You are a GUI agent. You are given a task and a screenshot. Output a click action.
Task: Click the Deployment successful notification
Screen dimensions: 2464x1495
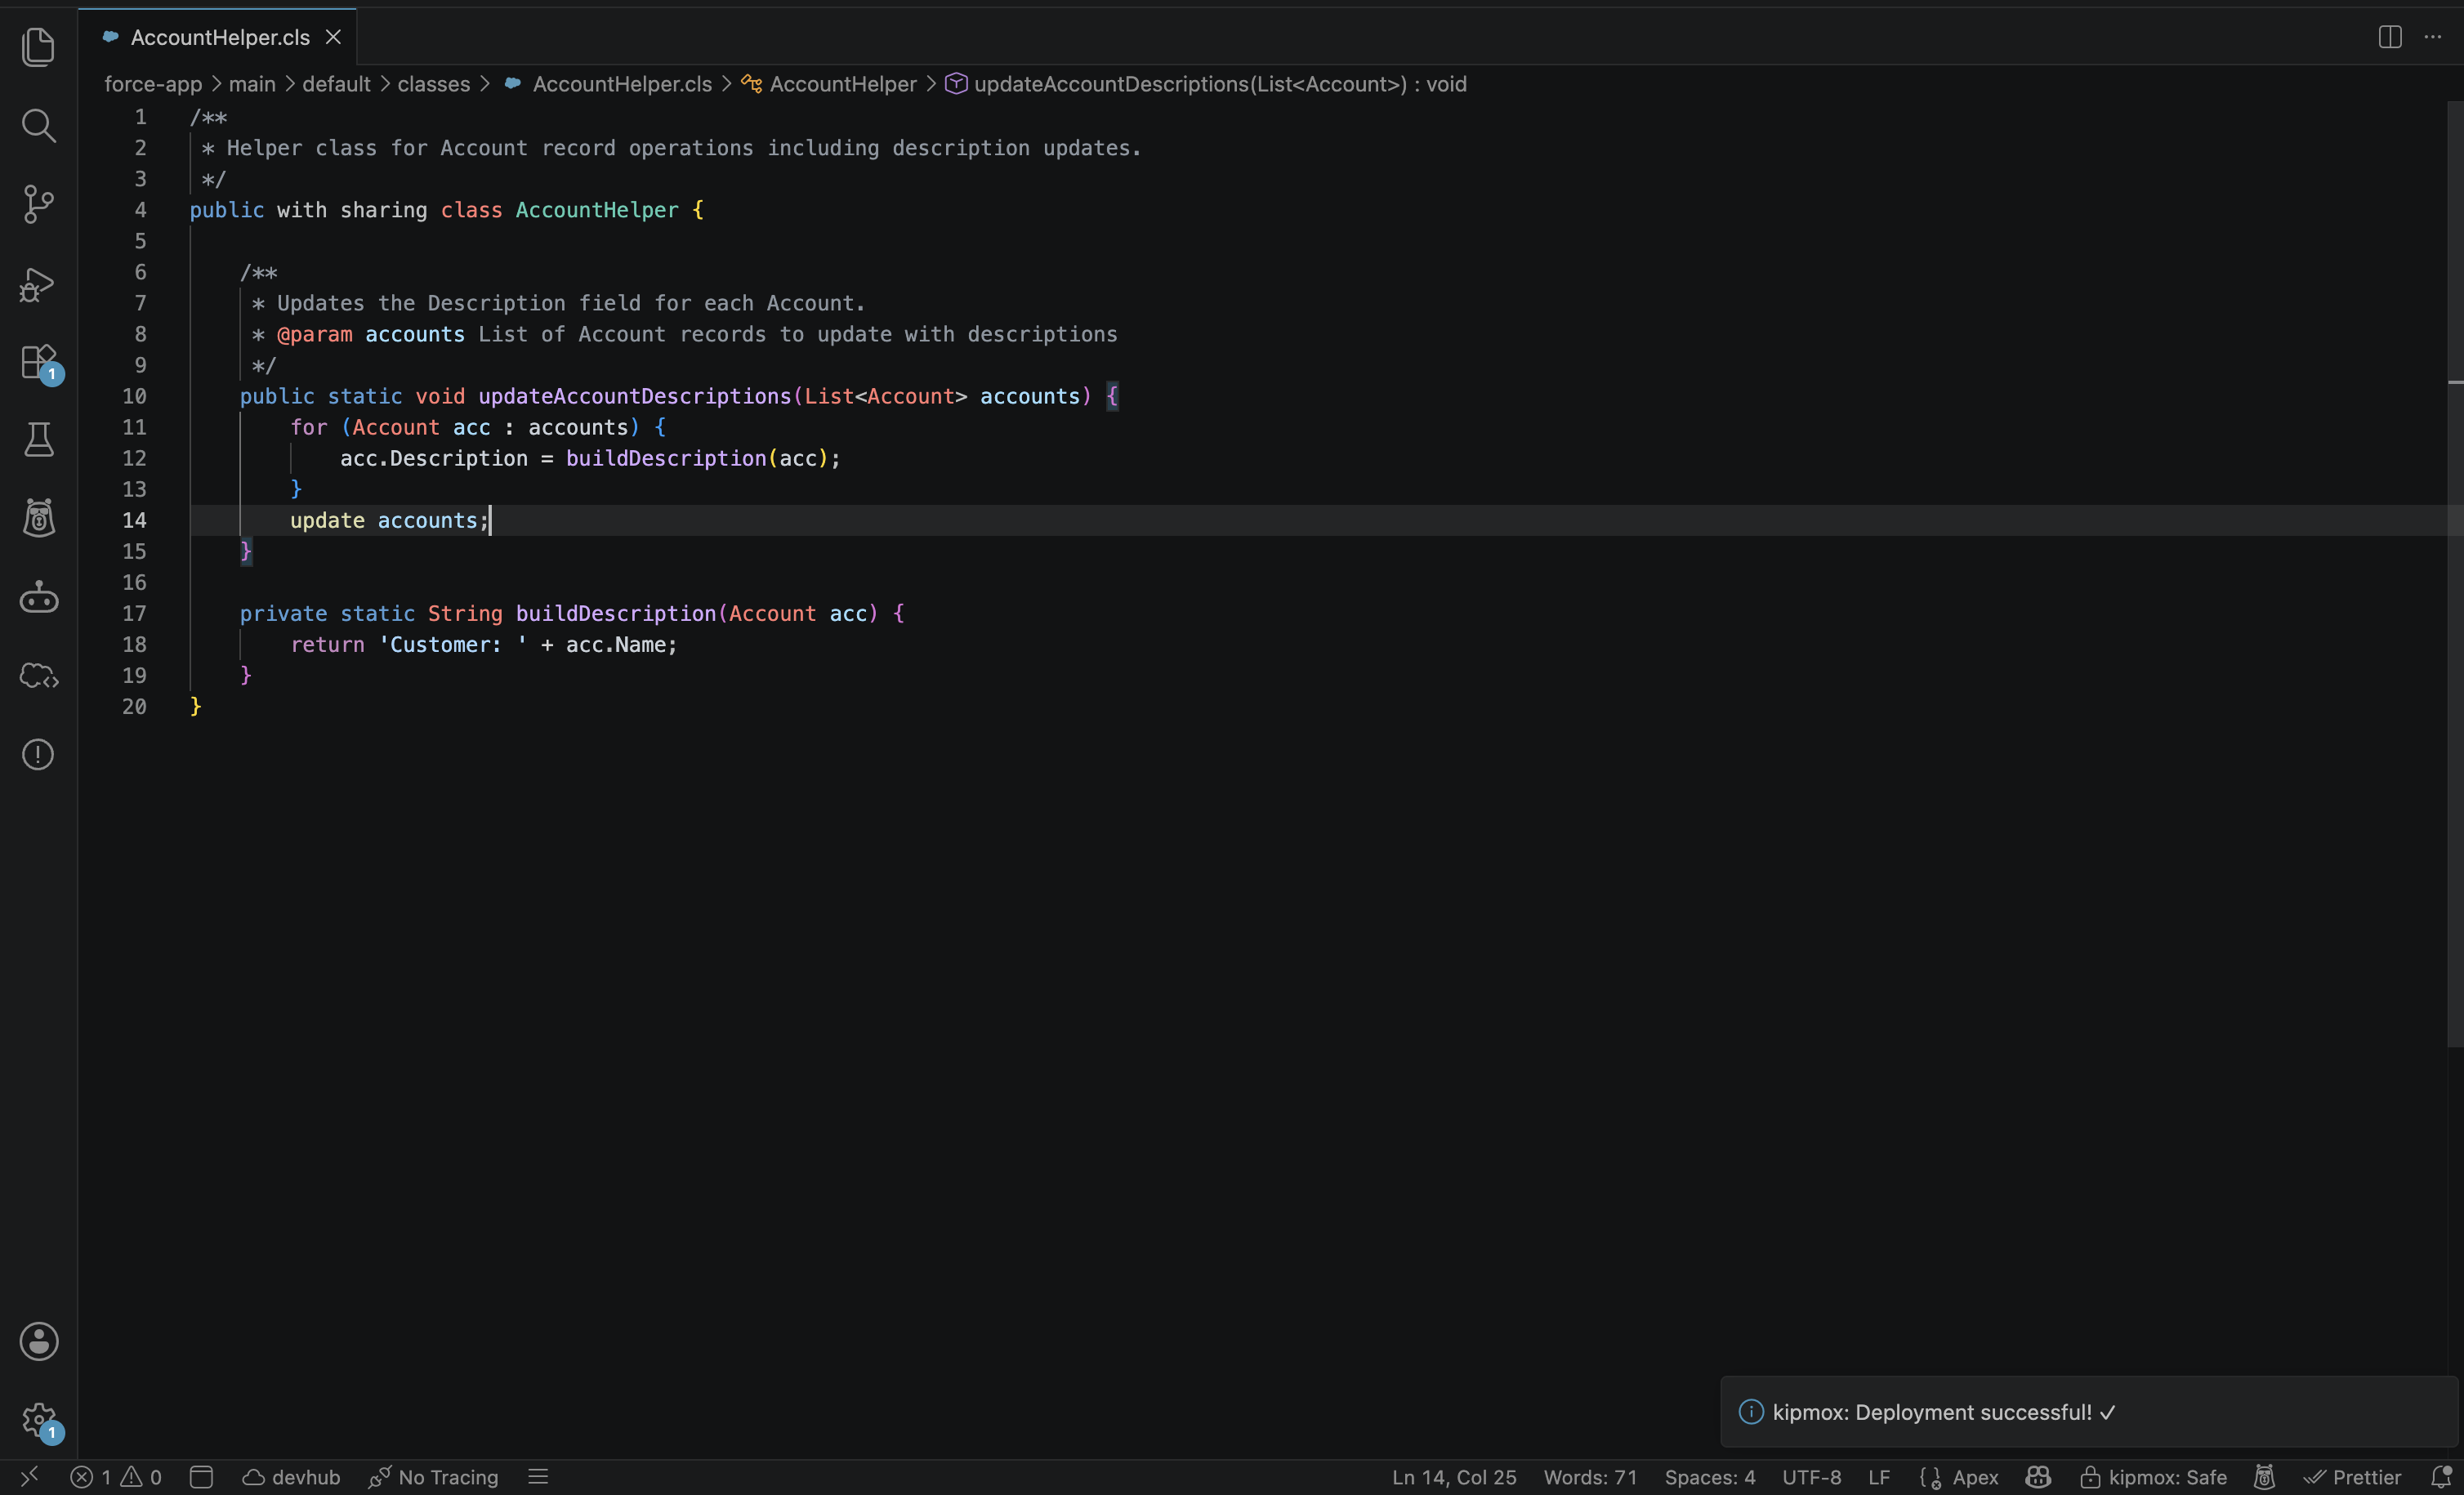pyautogui.click(x=2089, y=1412)
